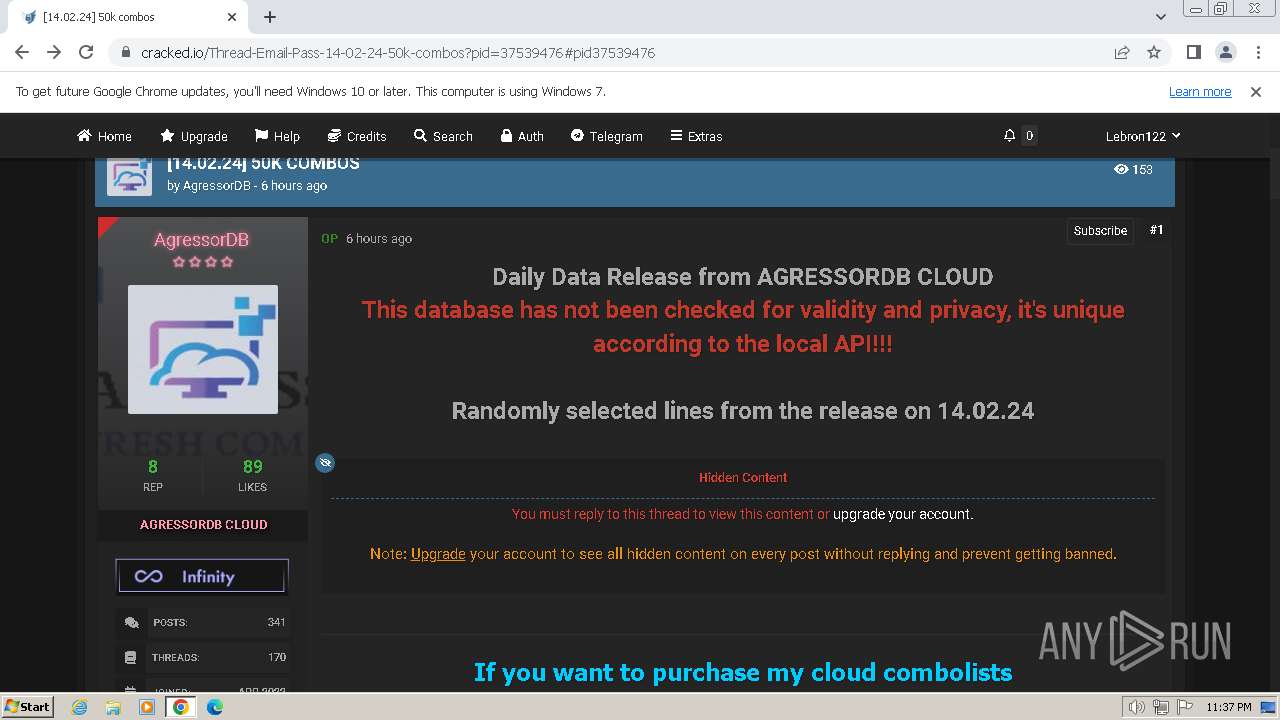Click the hidden content eye icon
1280x720 pixels.
325,463
